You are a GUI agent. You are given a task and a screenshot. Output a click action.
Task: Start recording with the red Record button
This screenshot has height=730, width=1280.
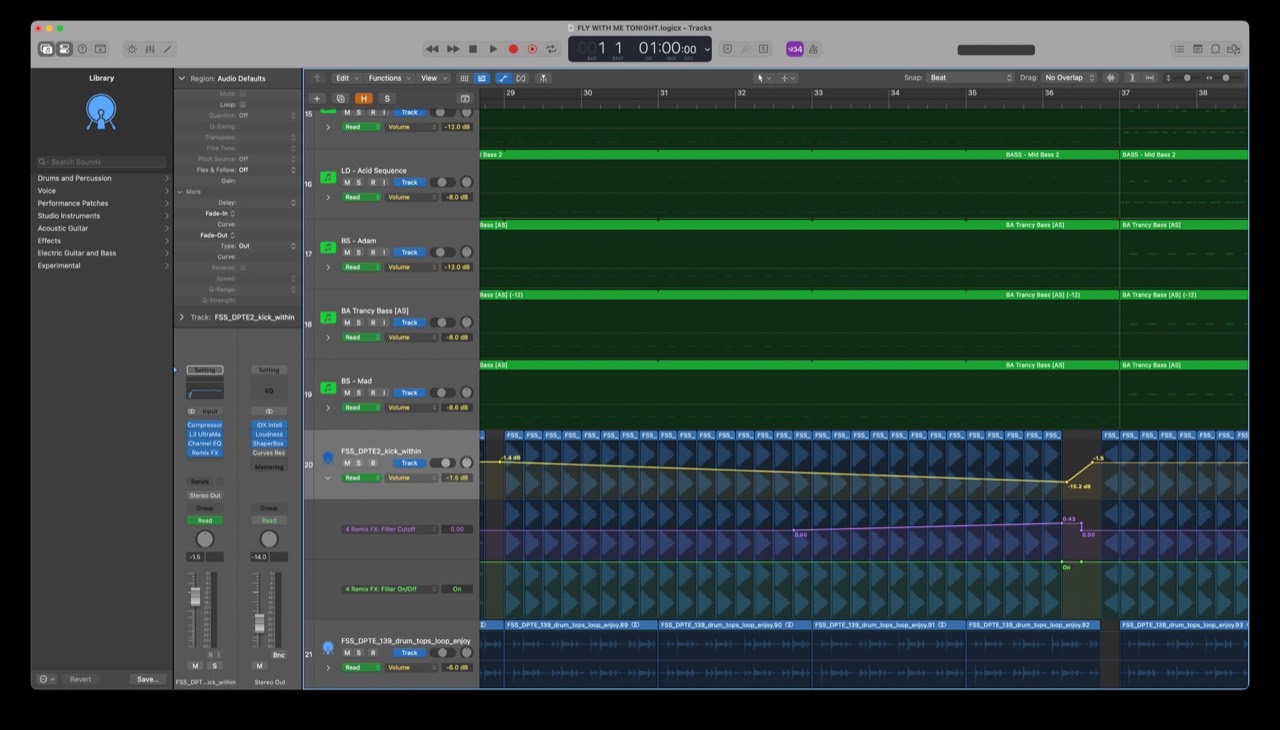point(513,49)
